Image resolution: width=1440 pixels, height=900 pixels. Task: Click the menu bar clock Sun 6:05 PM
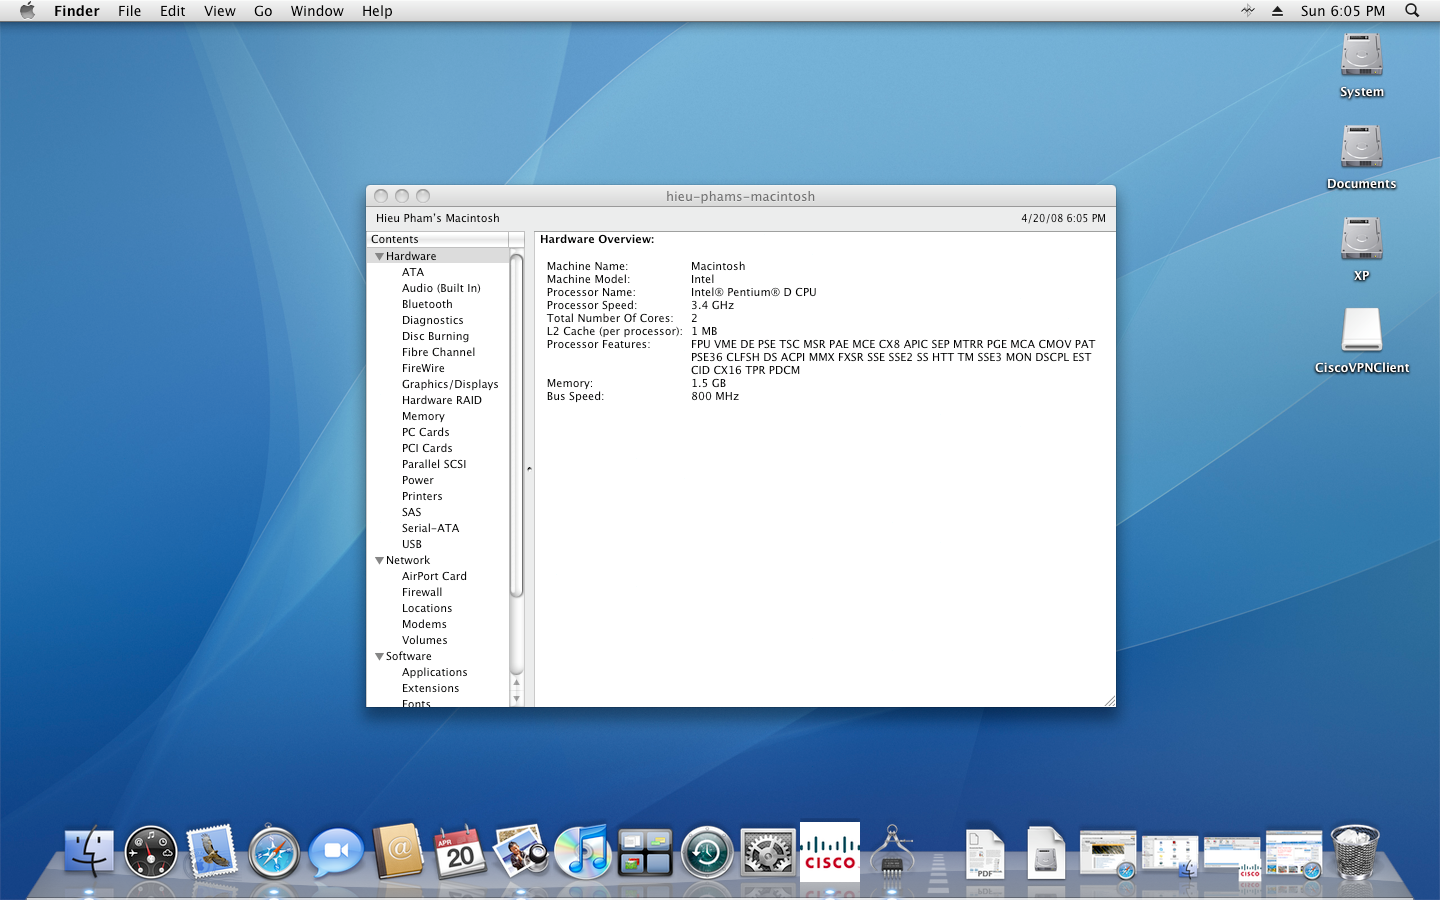coord(1343,11)
